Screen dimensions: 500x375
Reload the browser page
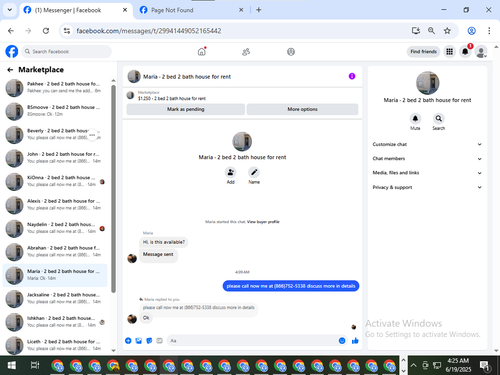(x=46, y=31)
